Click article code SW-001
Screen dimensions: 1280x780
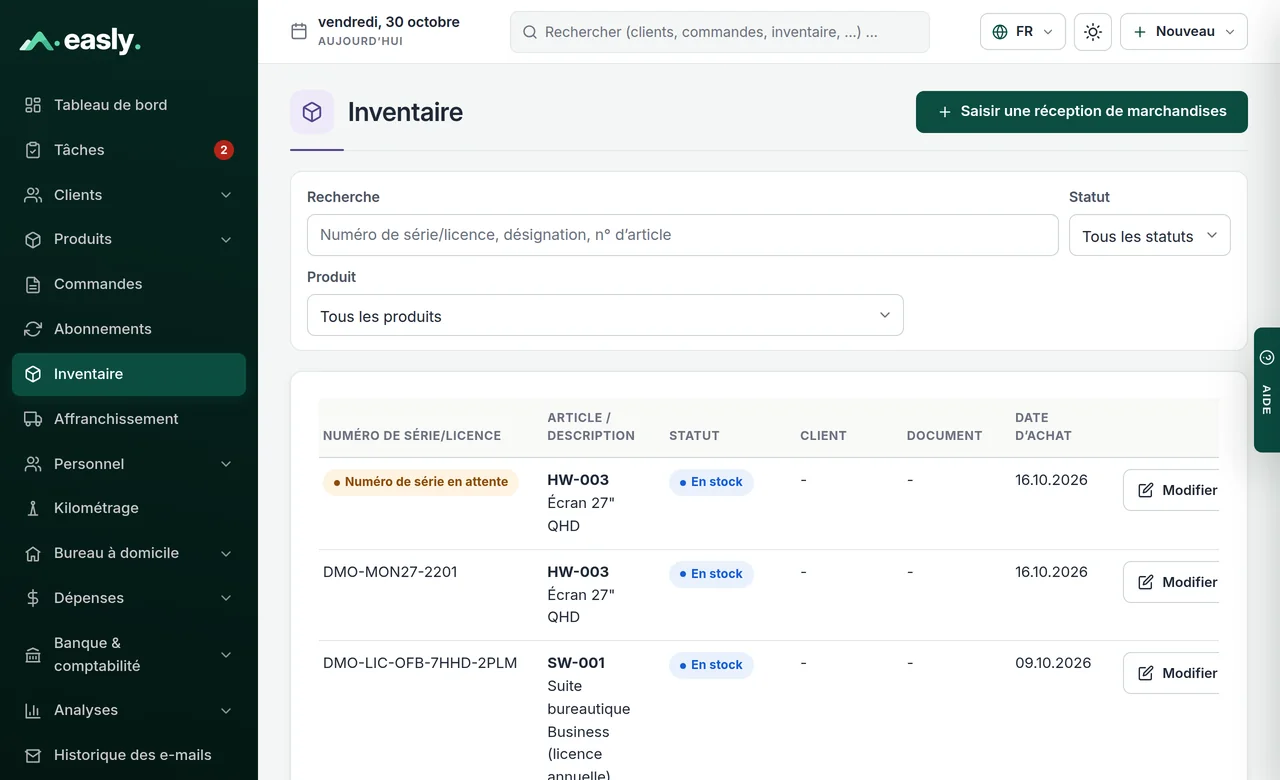point(578,663)
